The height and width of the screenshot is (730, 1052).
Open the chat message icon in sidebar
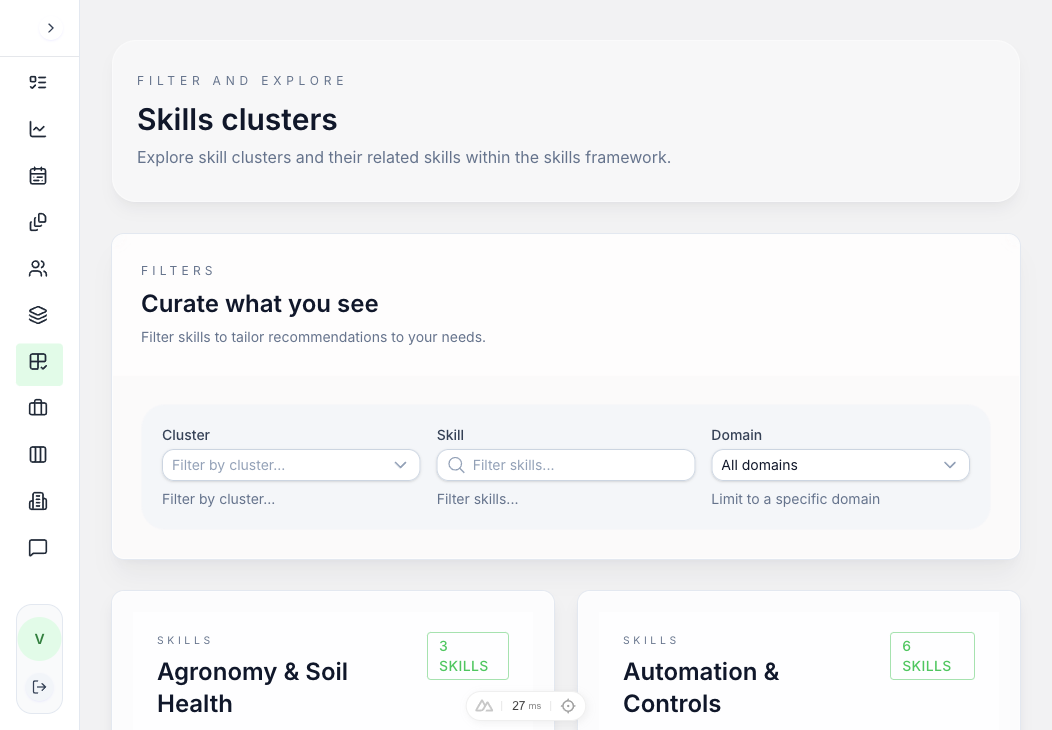click(x=38, y=548)
